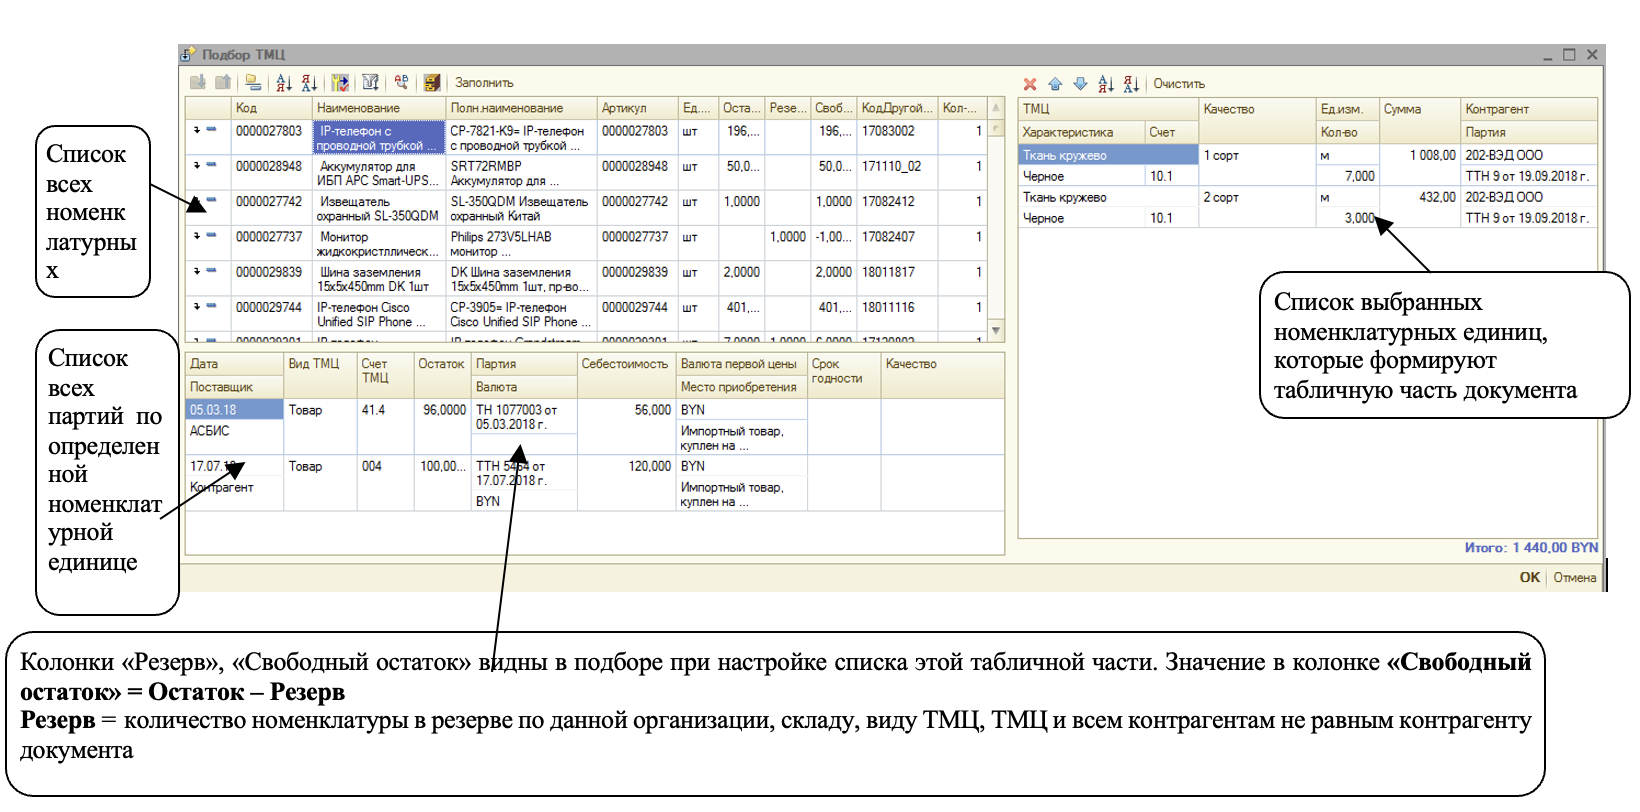Click the Отмена button
The height and width of the screenshot is (812, 1640).
tap(1574, 577)
